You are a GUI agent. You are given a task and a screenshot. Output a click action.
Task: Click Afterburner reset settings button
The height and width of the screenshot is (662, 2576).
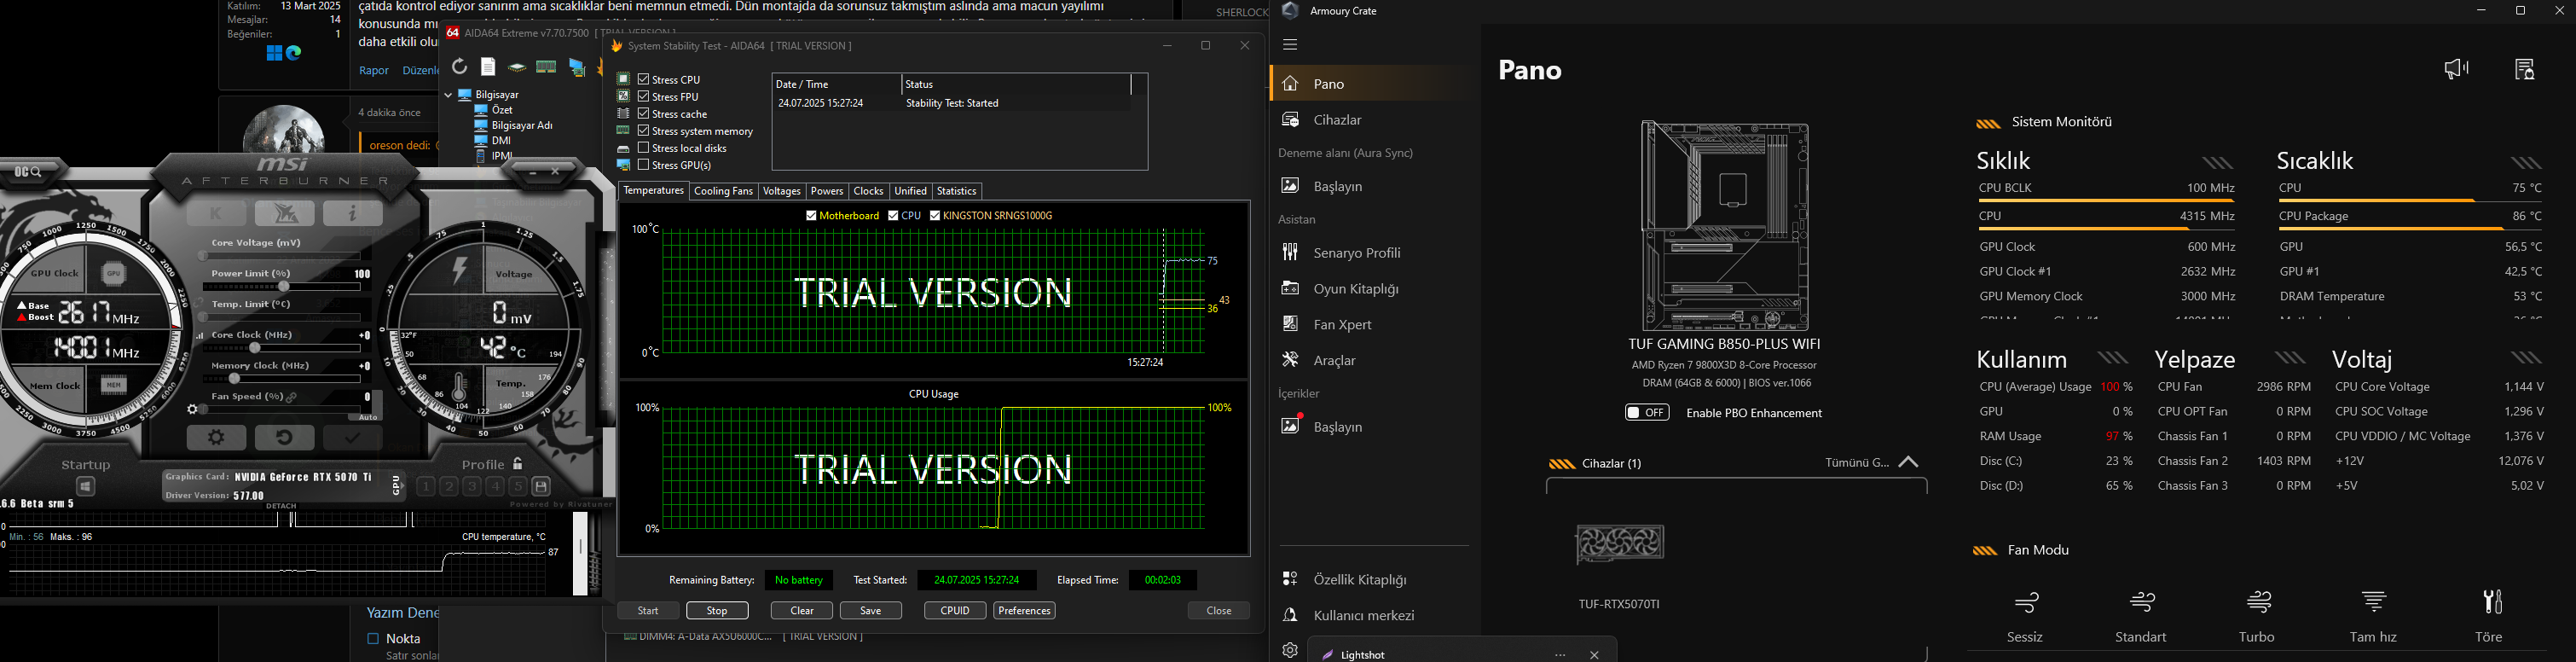click(284, 438)
